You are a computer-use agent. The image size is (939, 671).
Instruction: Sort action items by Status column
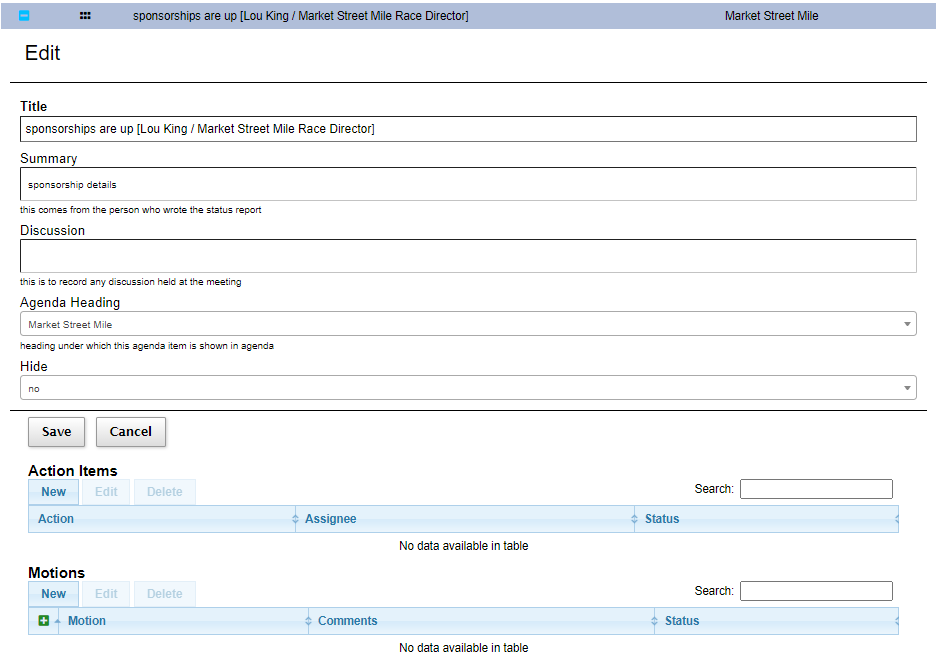[767, 519]
